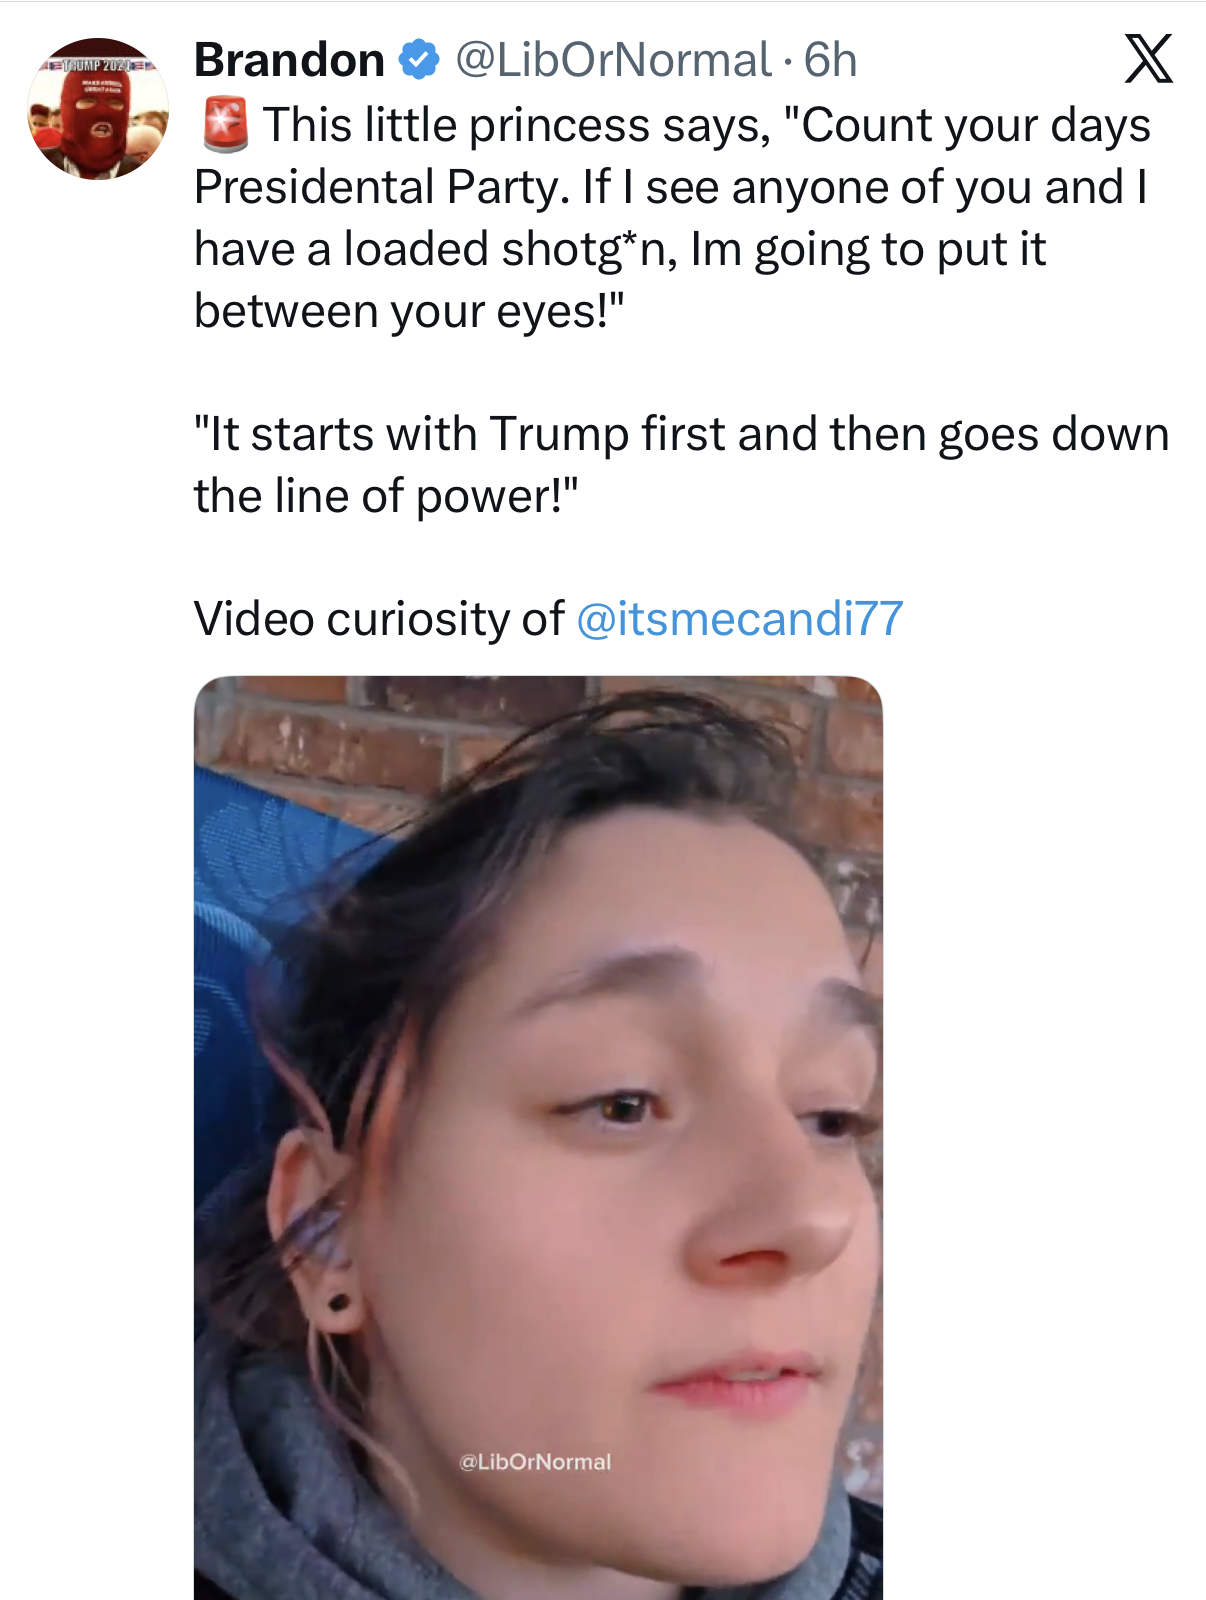Click "This little princess says" text

[x=516, y=126]
